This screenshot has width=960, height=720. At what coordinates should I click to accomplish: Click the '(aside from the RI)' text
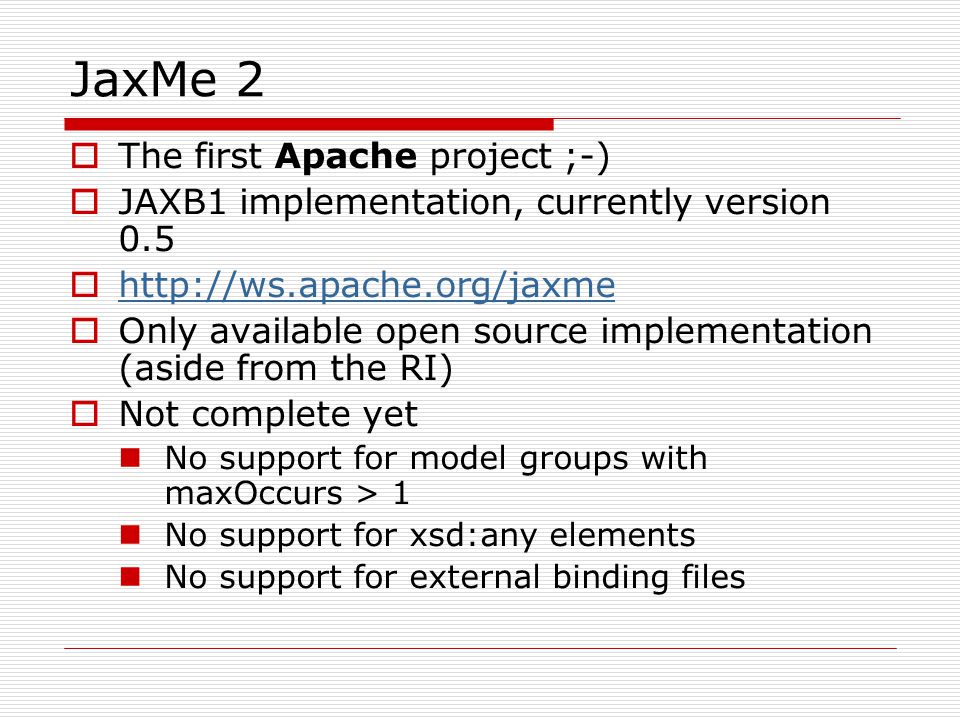click(x=286, y=369)
